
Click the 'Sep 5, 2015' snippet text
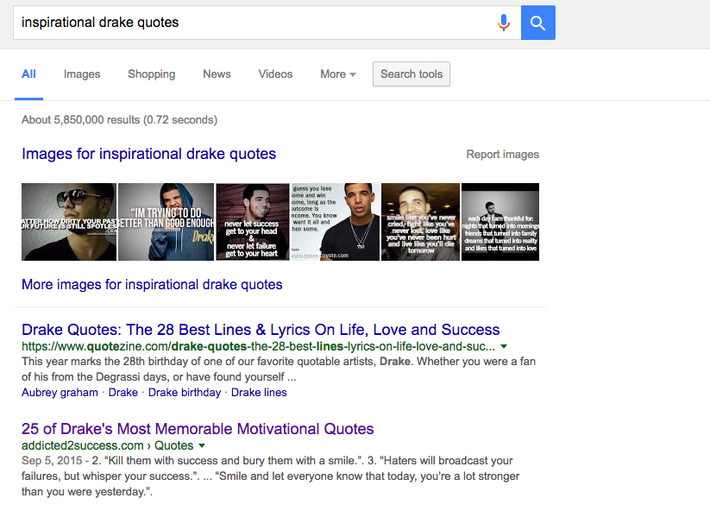52,461
